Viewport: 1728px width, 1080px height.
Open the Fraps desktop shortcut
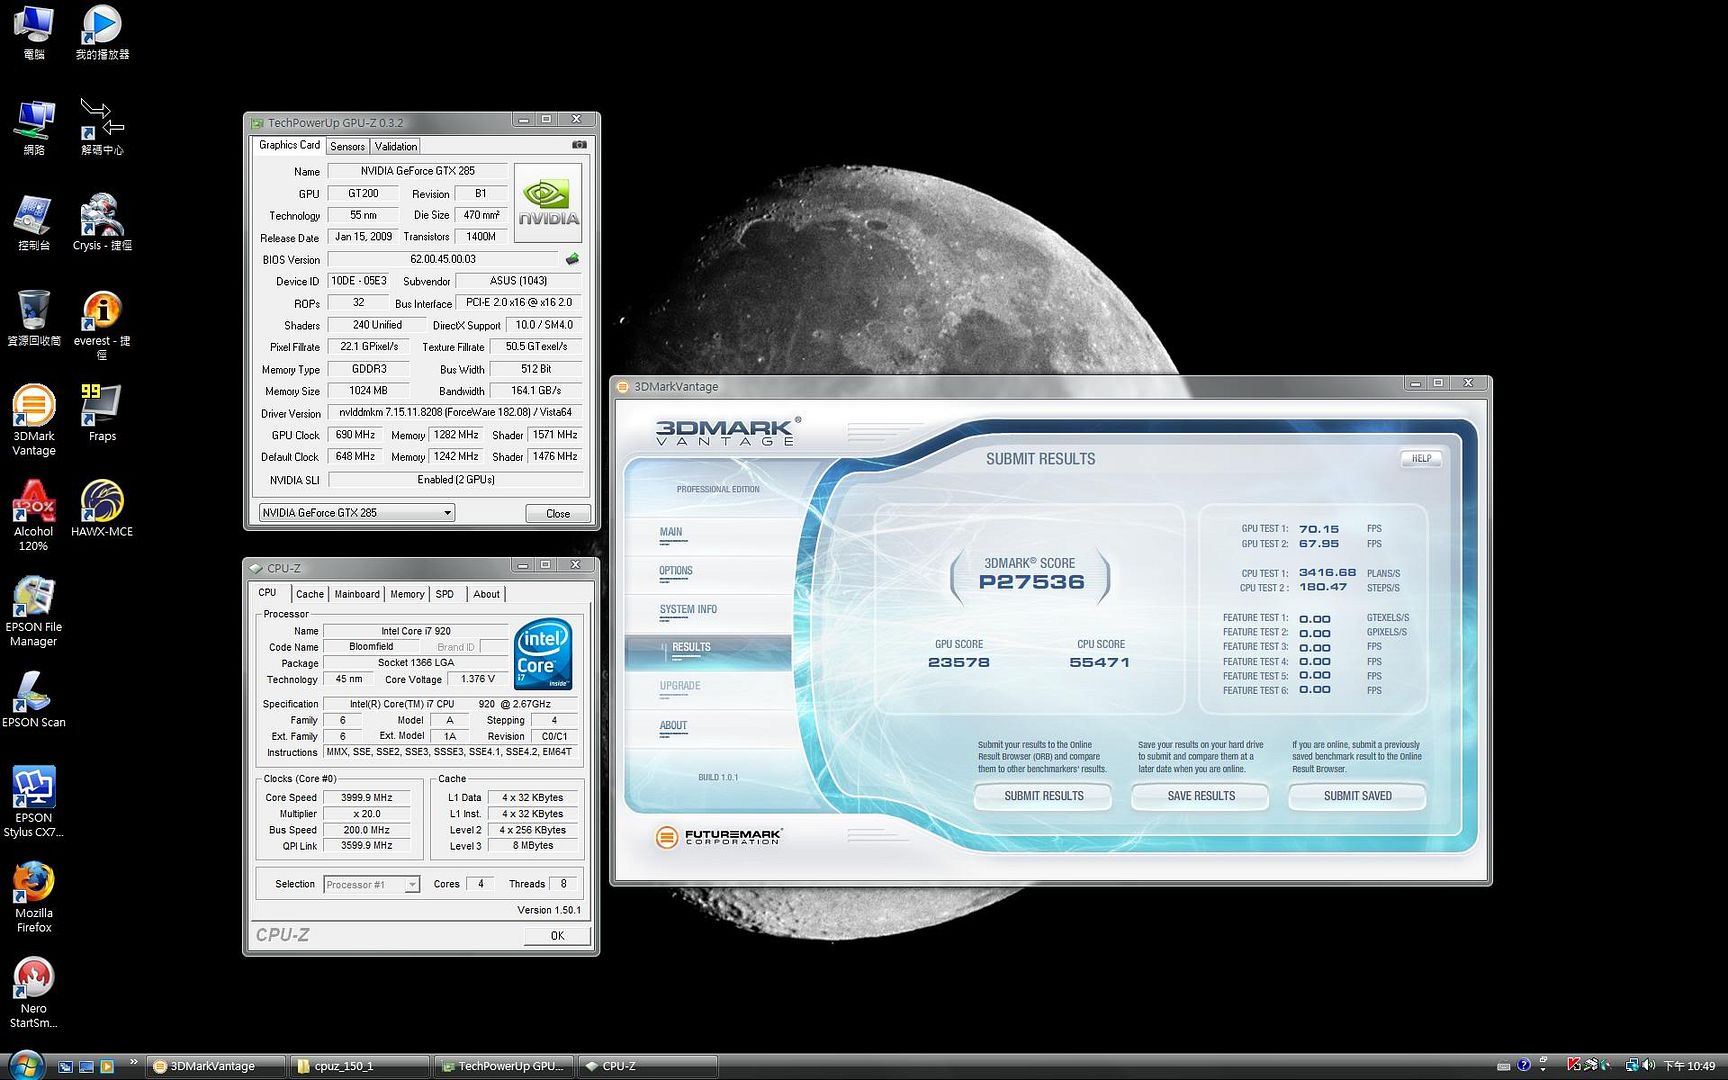(102, 412)
